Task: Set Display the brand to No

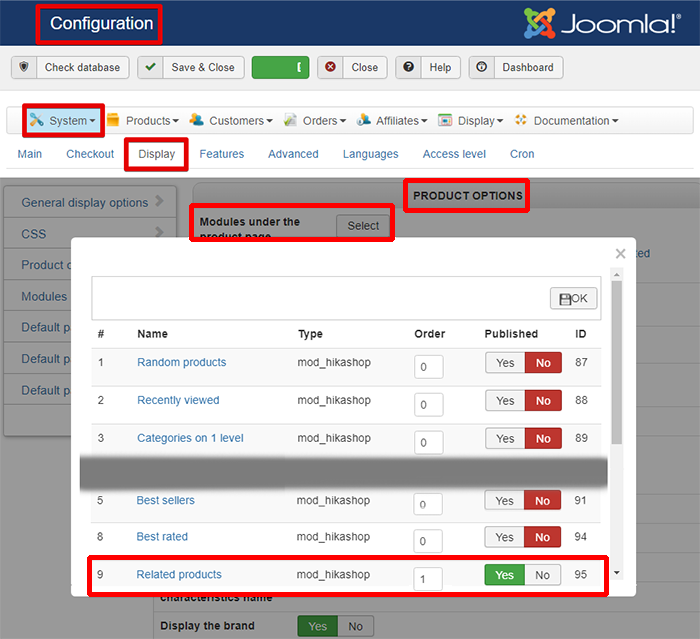Action: coord(355,626)
